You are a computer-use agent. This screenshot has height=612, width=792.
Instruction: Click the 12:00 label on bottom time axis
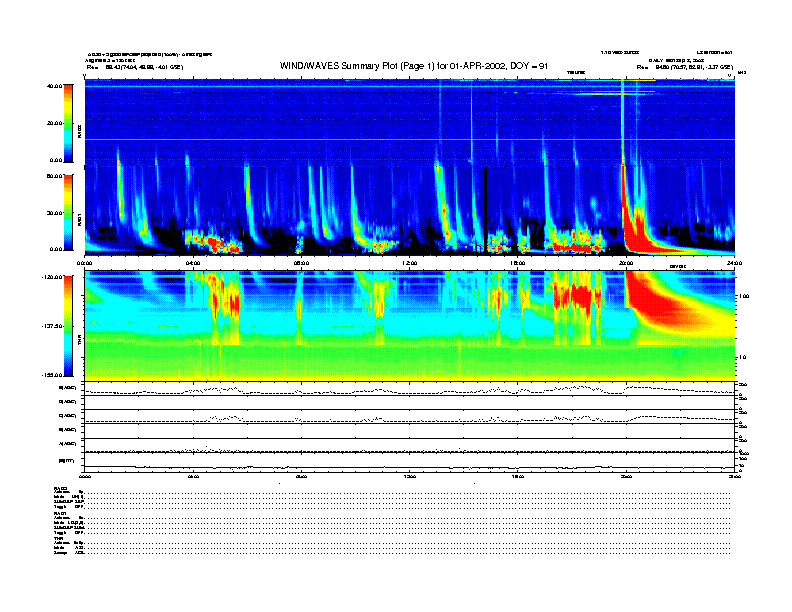click(410, 476)
